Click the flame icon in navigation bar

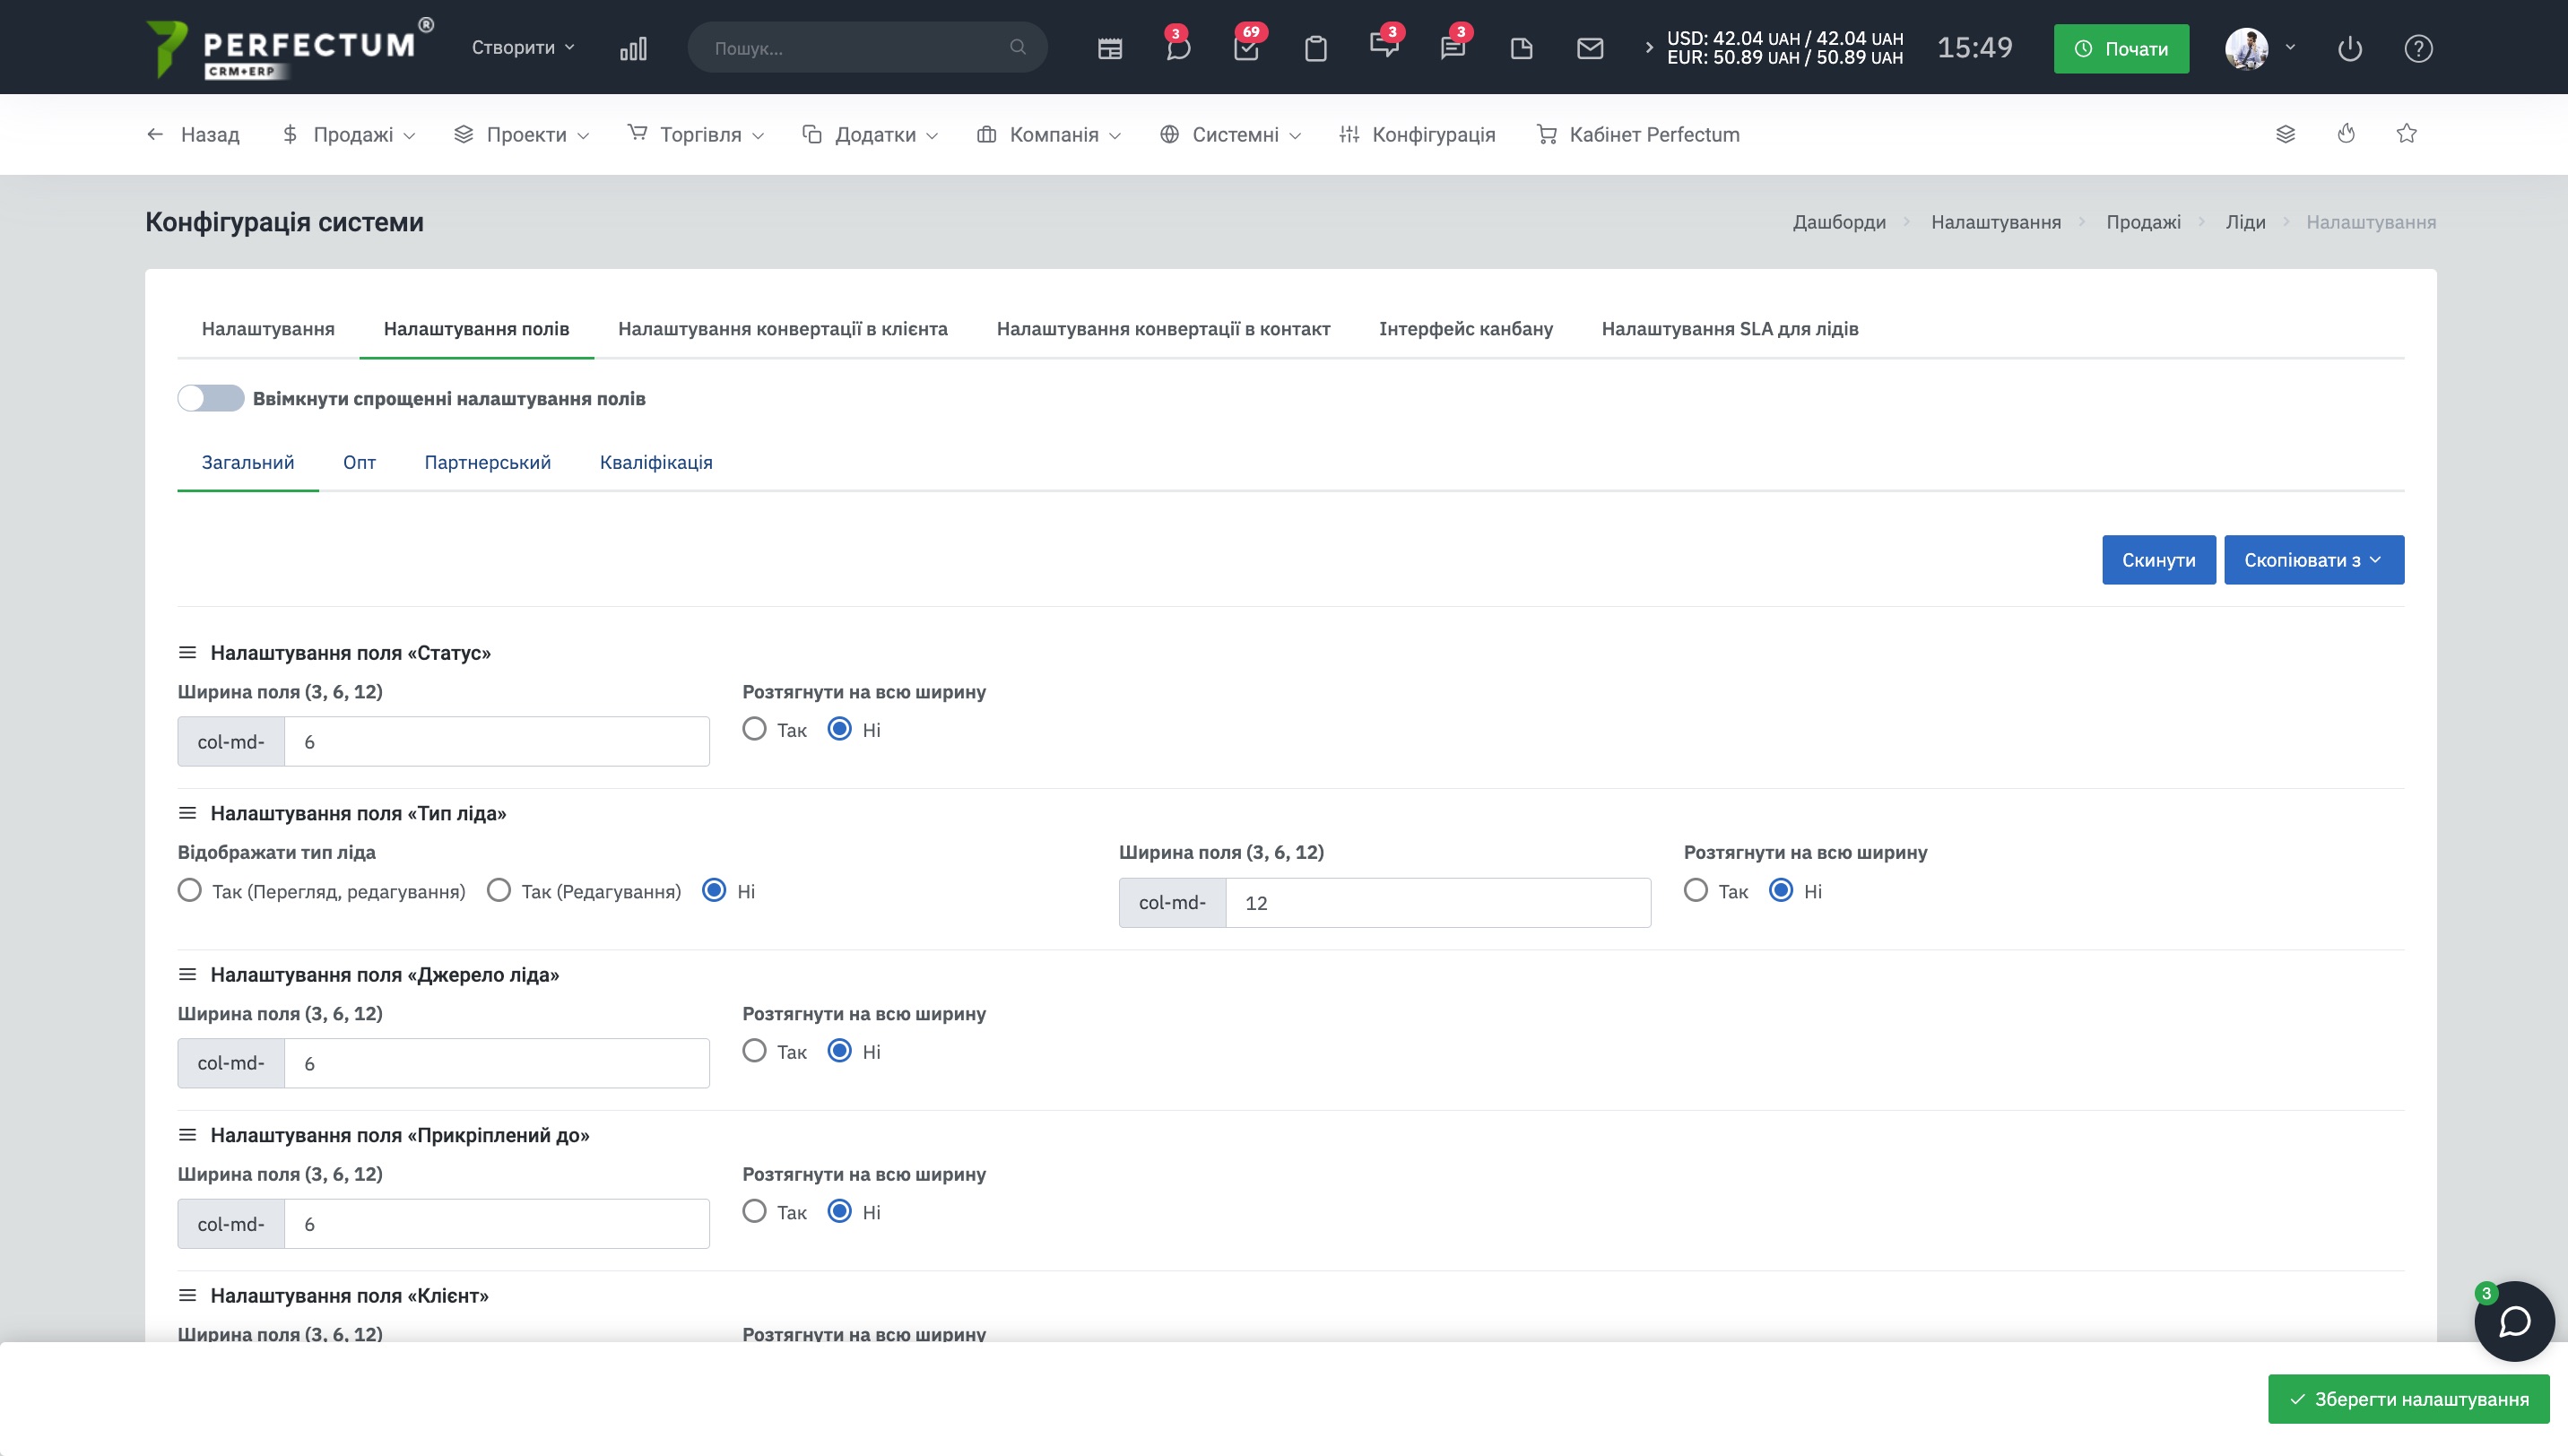coord(2346,134)
